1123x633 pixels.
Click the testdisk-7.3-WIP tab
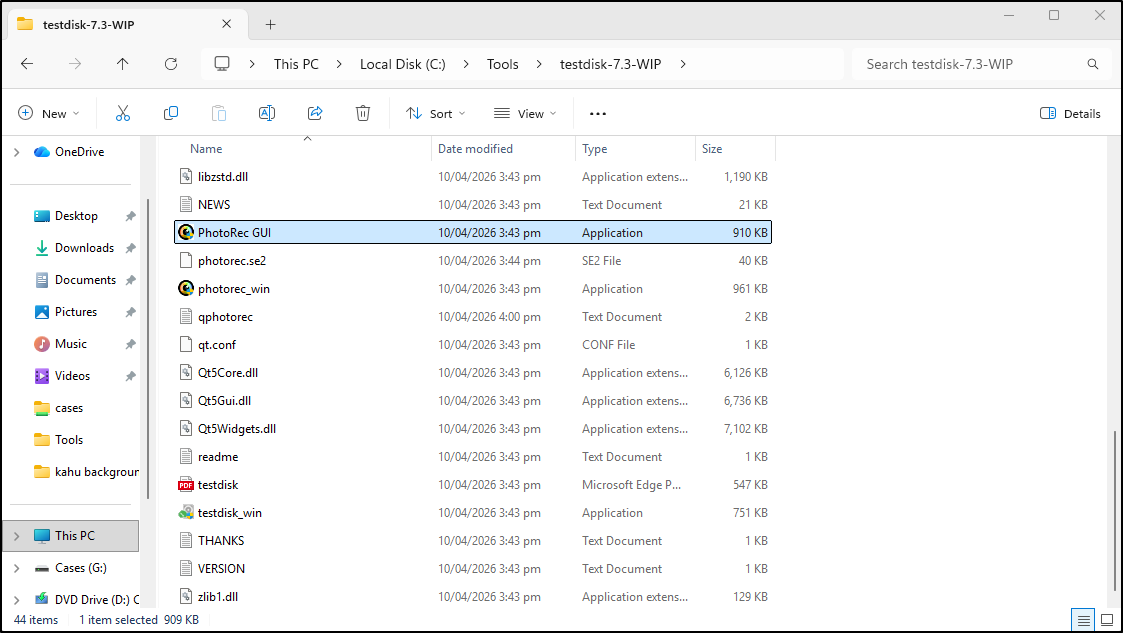click(125, 24)
